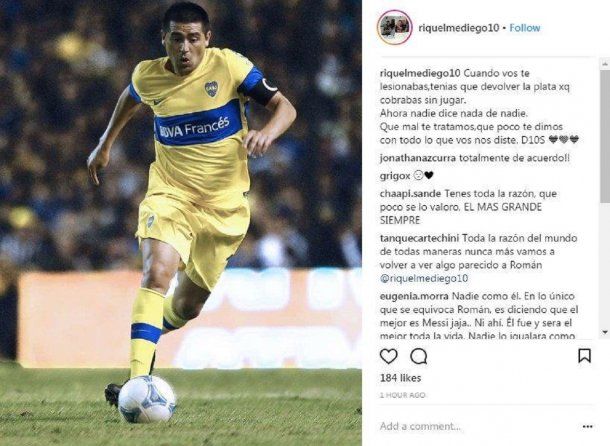Like the post with the heart icon
The width and height of the screenshot is (610, 446).
coord(388,356)
